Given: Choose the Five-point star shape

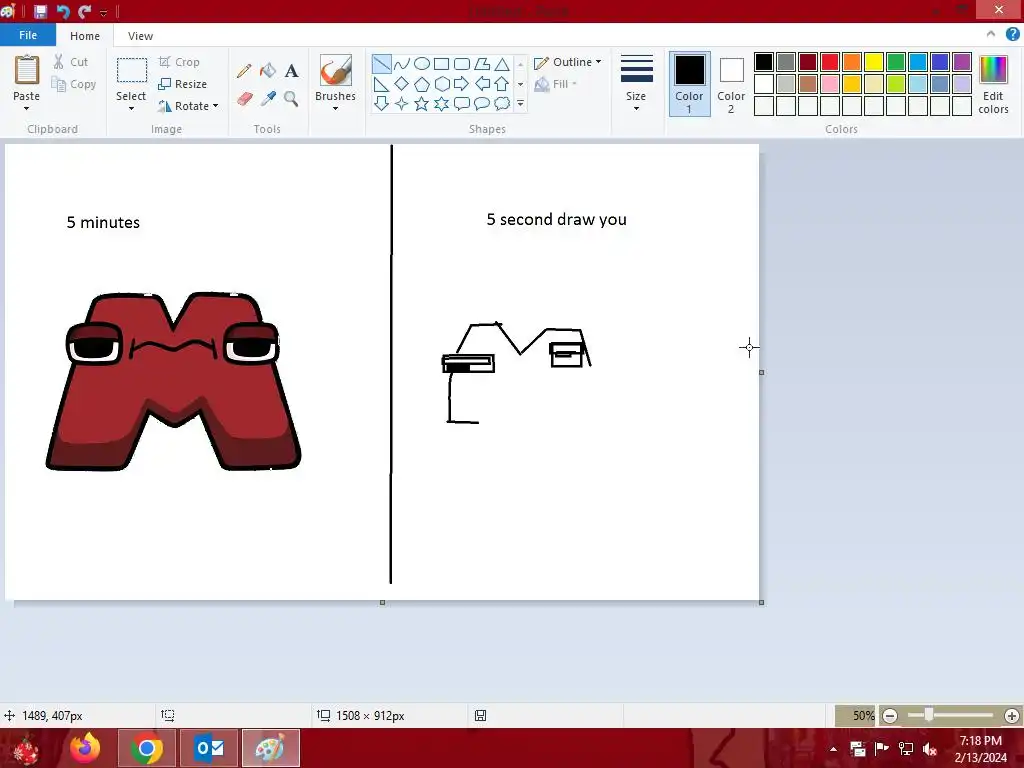Looking at the screenshot, I should tap(422, 103).
